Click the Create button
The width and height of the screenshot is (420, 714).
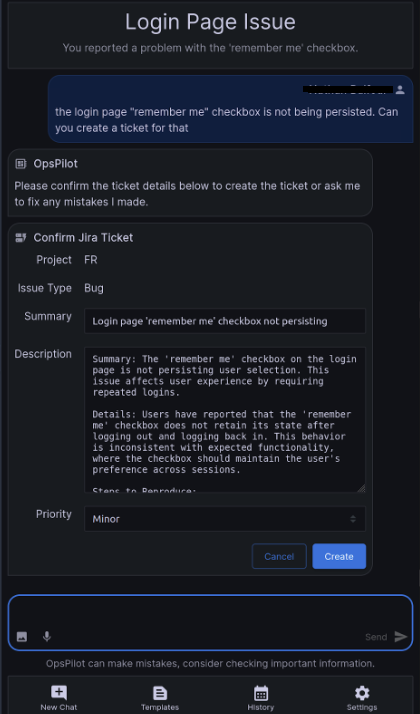click(x=339, y=556)
